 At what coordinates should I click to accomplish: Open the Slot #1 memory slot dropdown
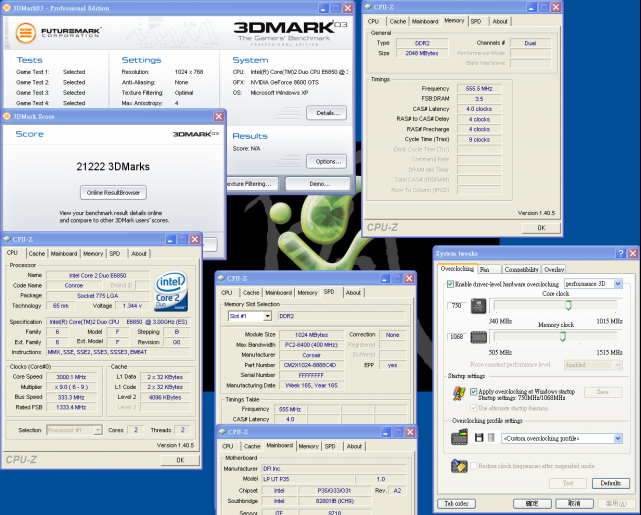click(267, 316)
